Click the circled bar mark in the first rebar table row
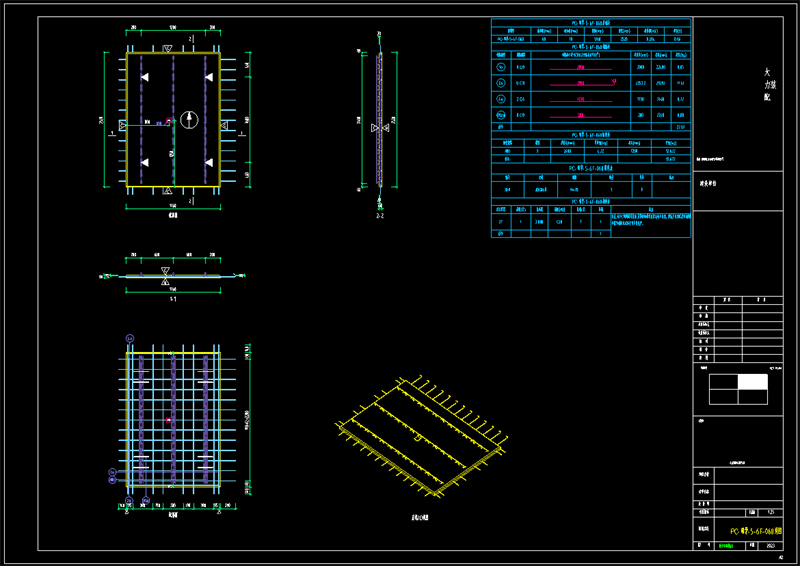Screen dimensions: 800x566 (x=501, y=67)
